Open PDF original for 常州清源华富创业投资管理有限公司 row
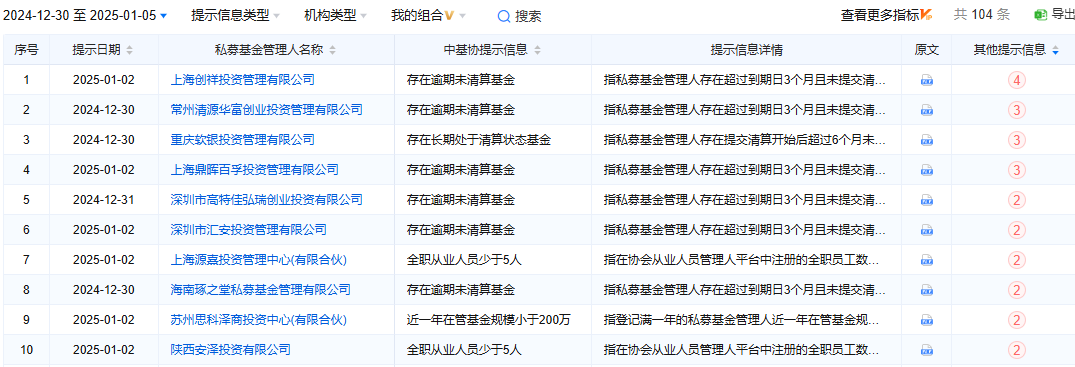 [x=926, y=110]
